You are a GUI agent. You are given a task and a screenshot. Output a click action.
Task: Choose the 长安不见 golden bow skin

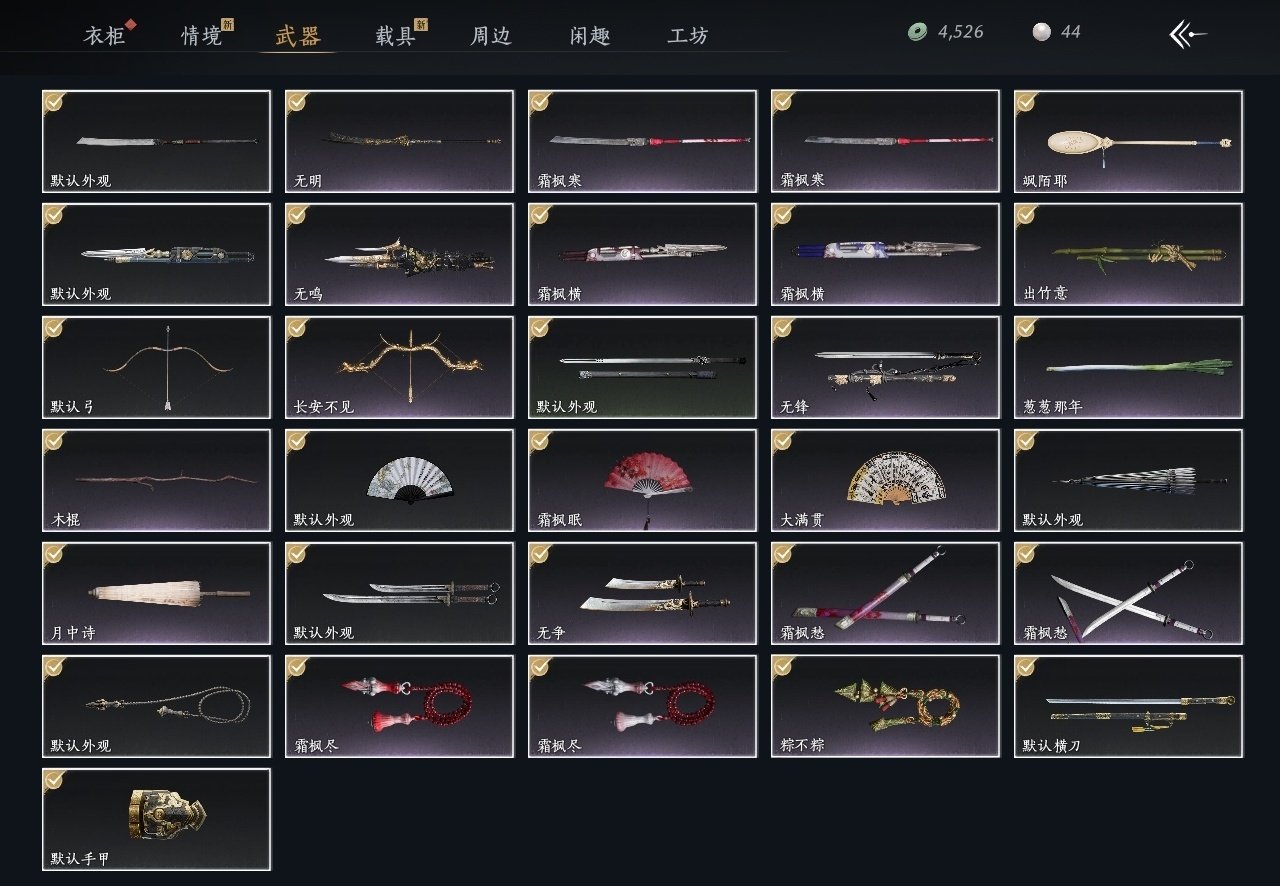pos(399,367)
